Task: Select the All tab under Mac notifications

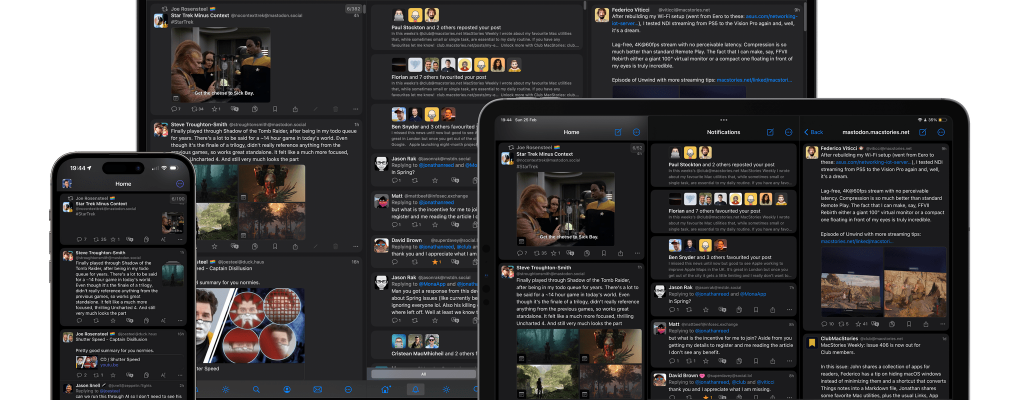Action: [423, 373]
